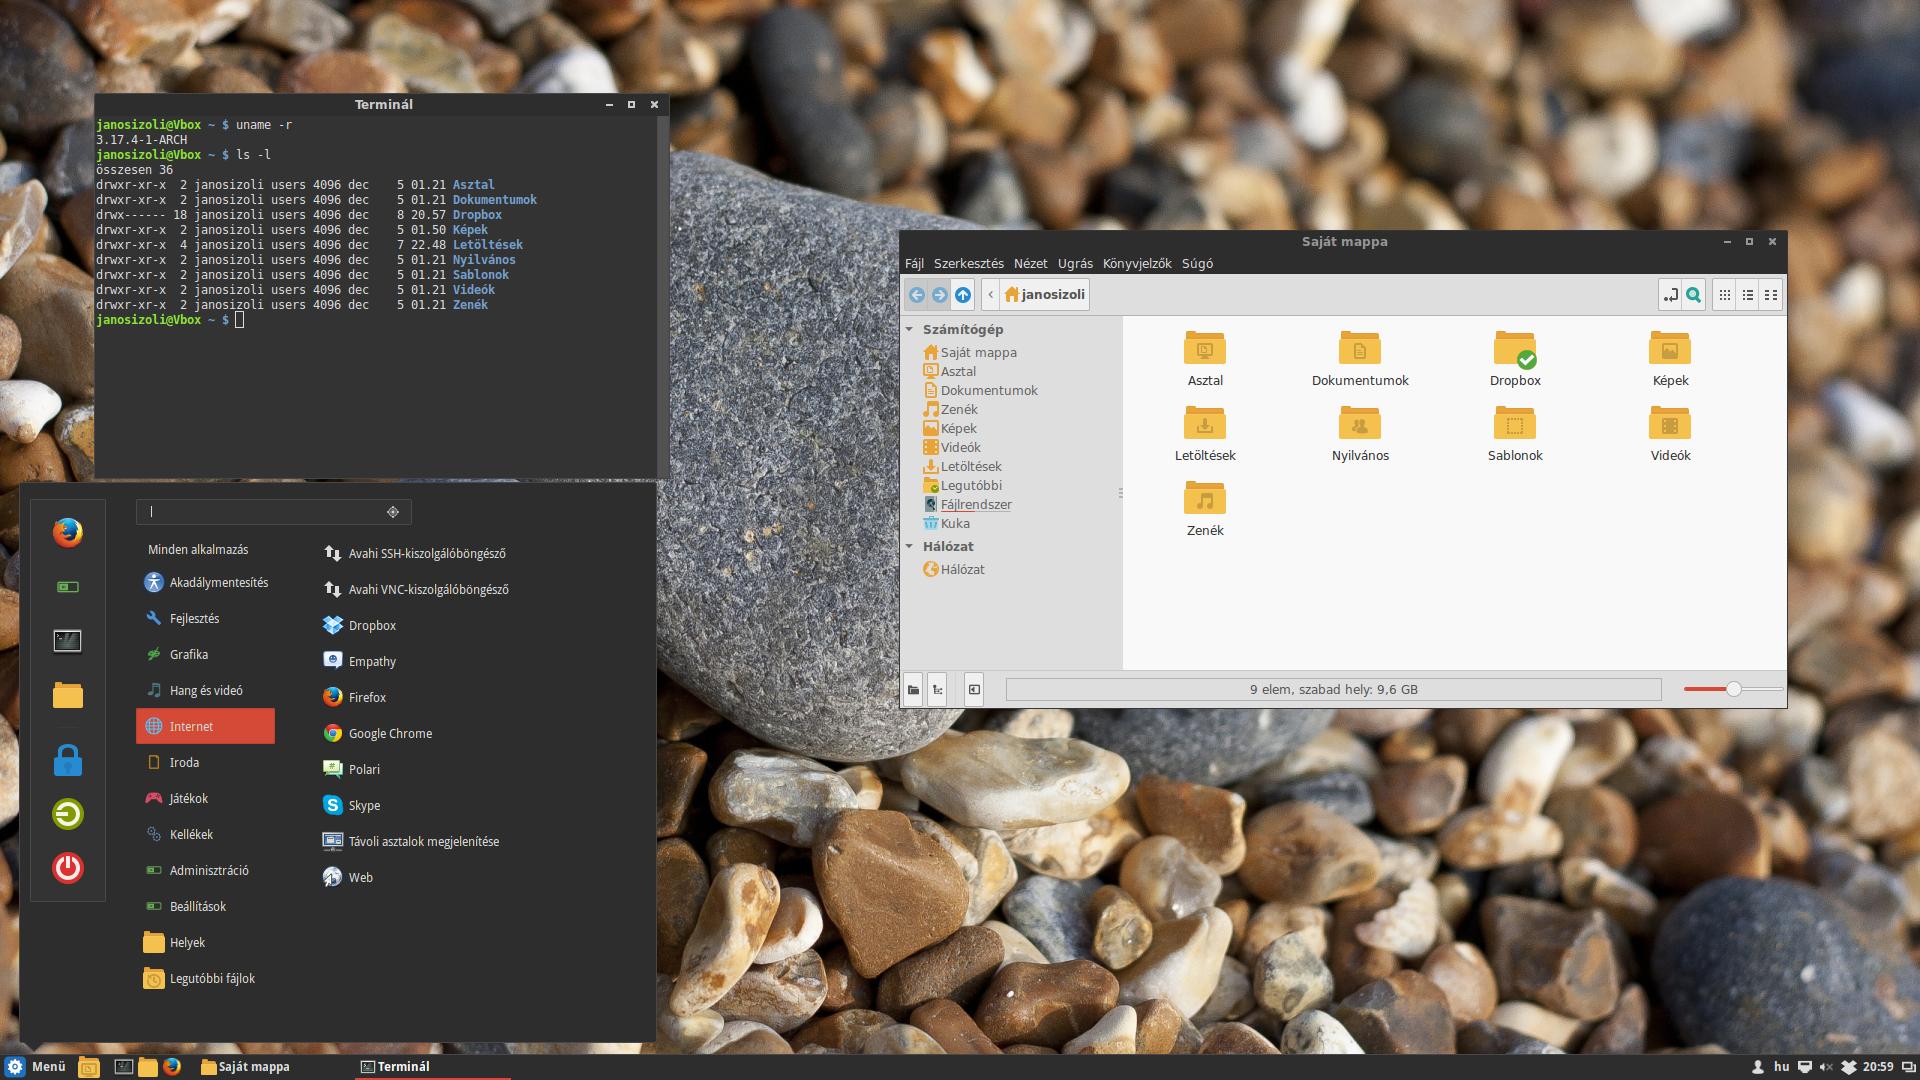Open system settings from menu favorites bar

68,587
